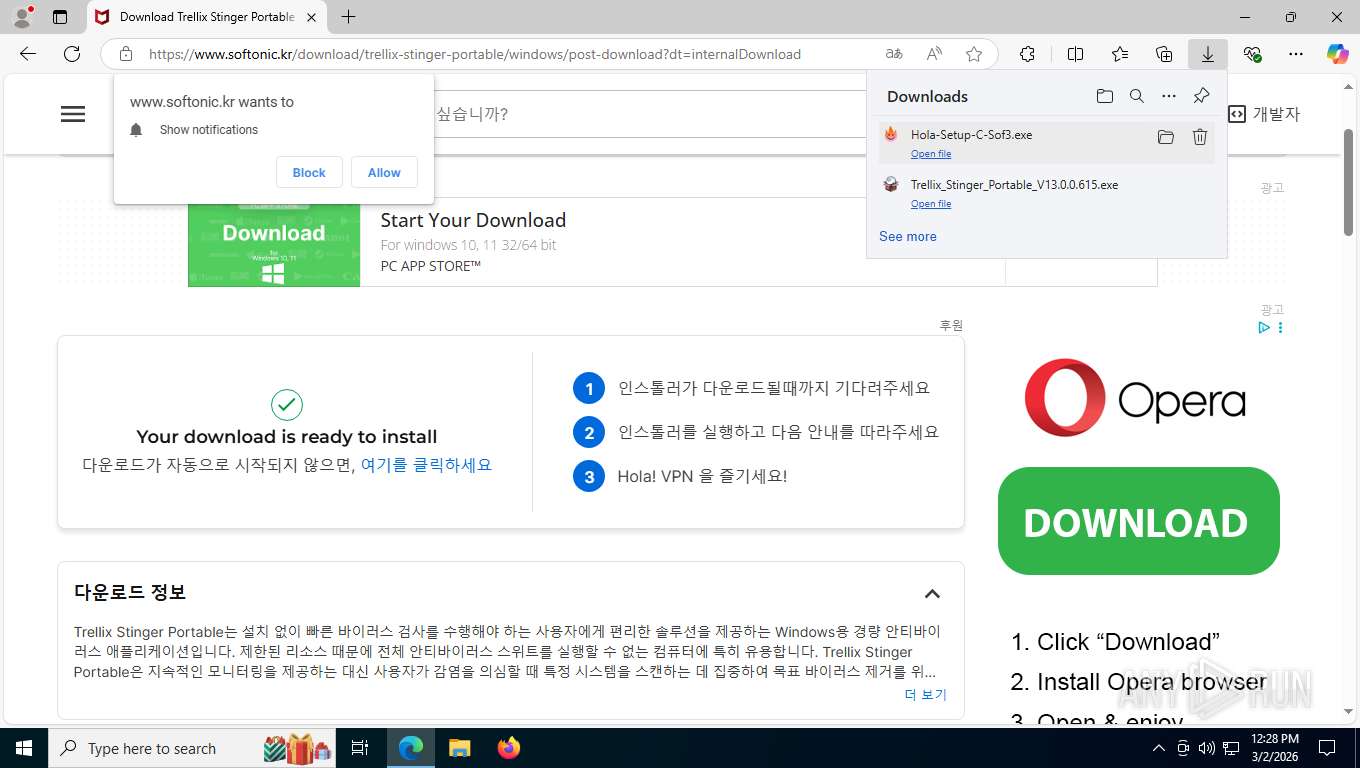Click See more in Downloads
Viewport: 1360px width, 768px height.
(x=908, y=237)
